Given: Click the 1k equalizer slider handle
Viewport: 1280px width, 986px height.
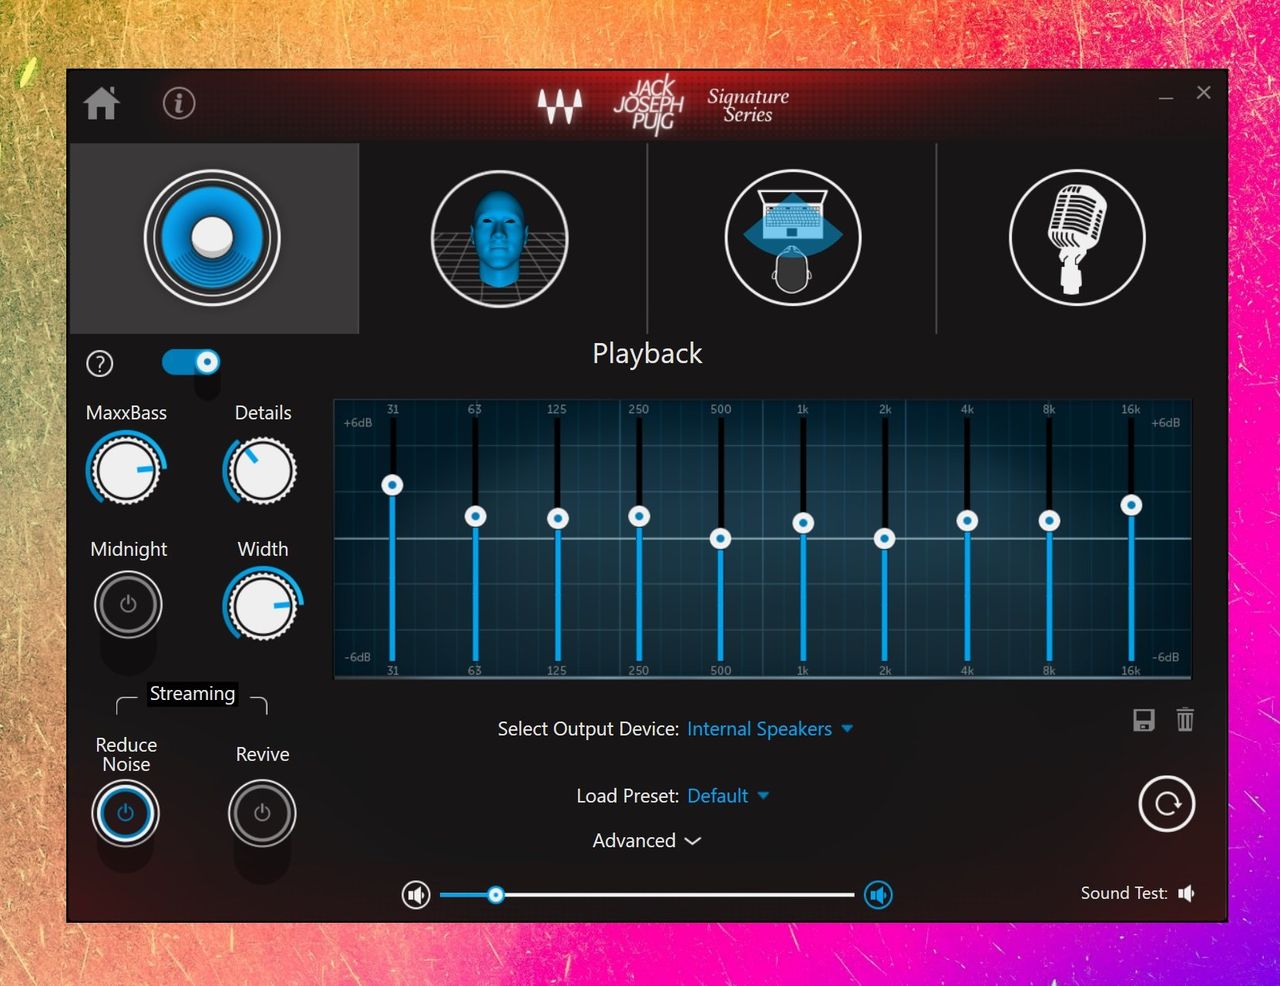Looking at the screenshot, I should [803, 523].
